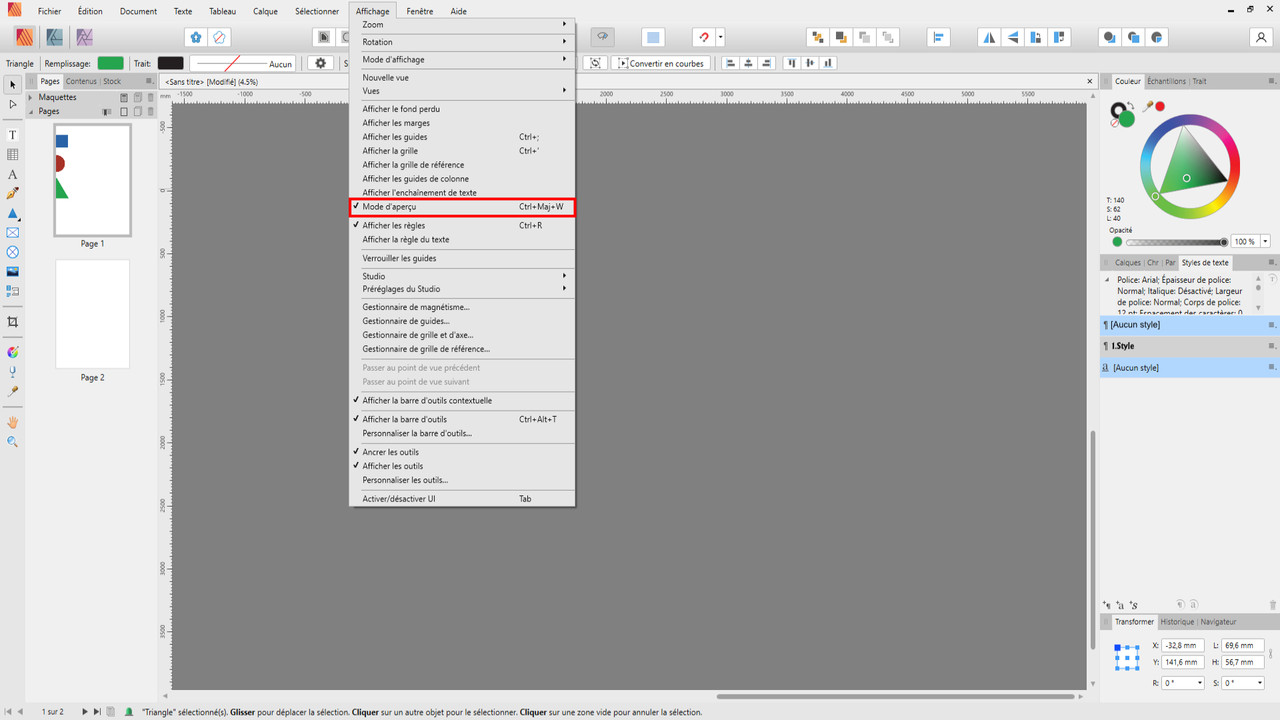Select the Place Image tool
1280x720 pixels.
click(12, 272)
